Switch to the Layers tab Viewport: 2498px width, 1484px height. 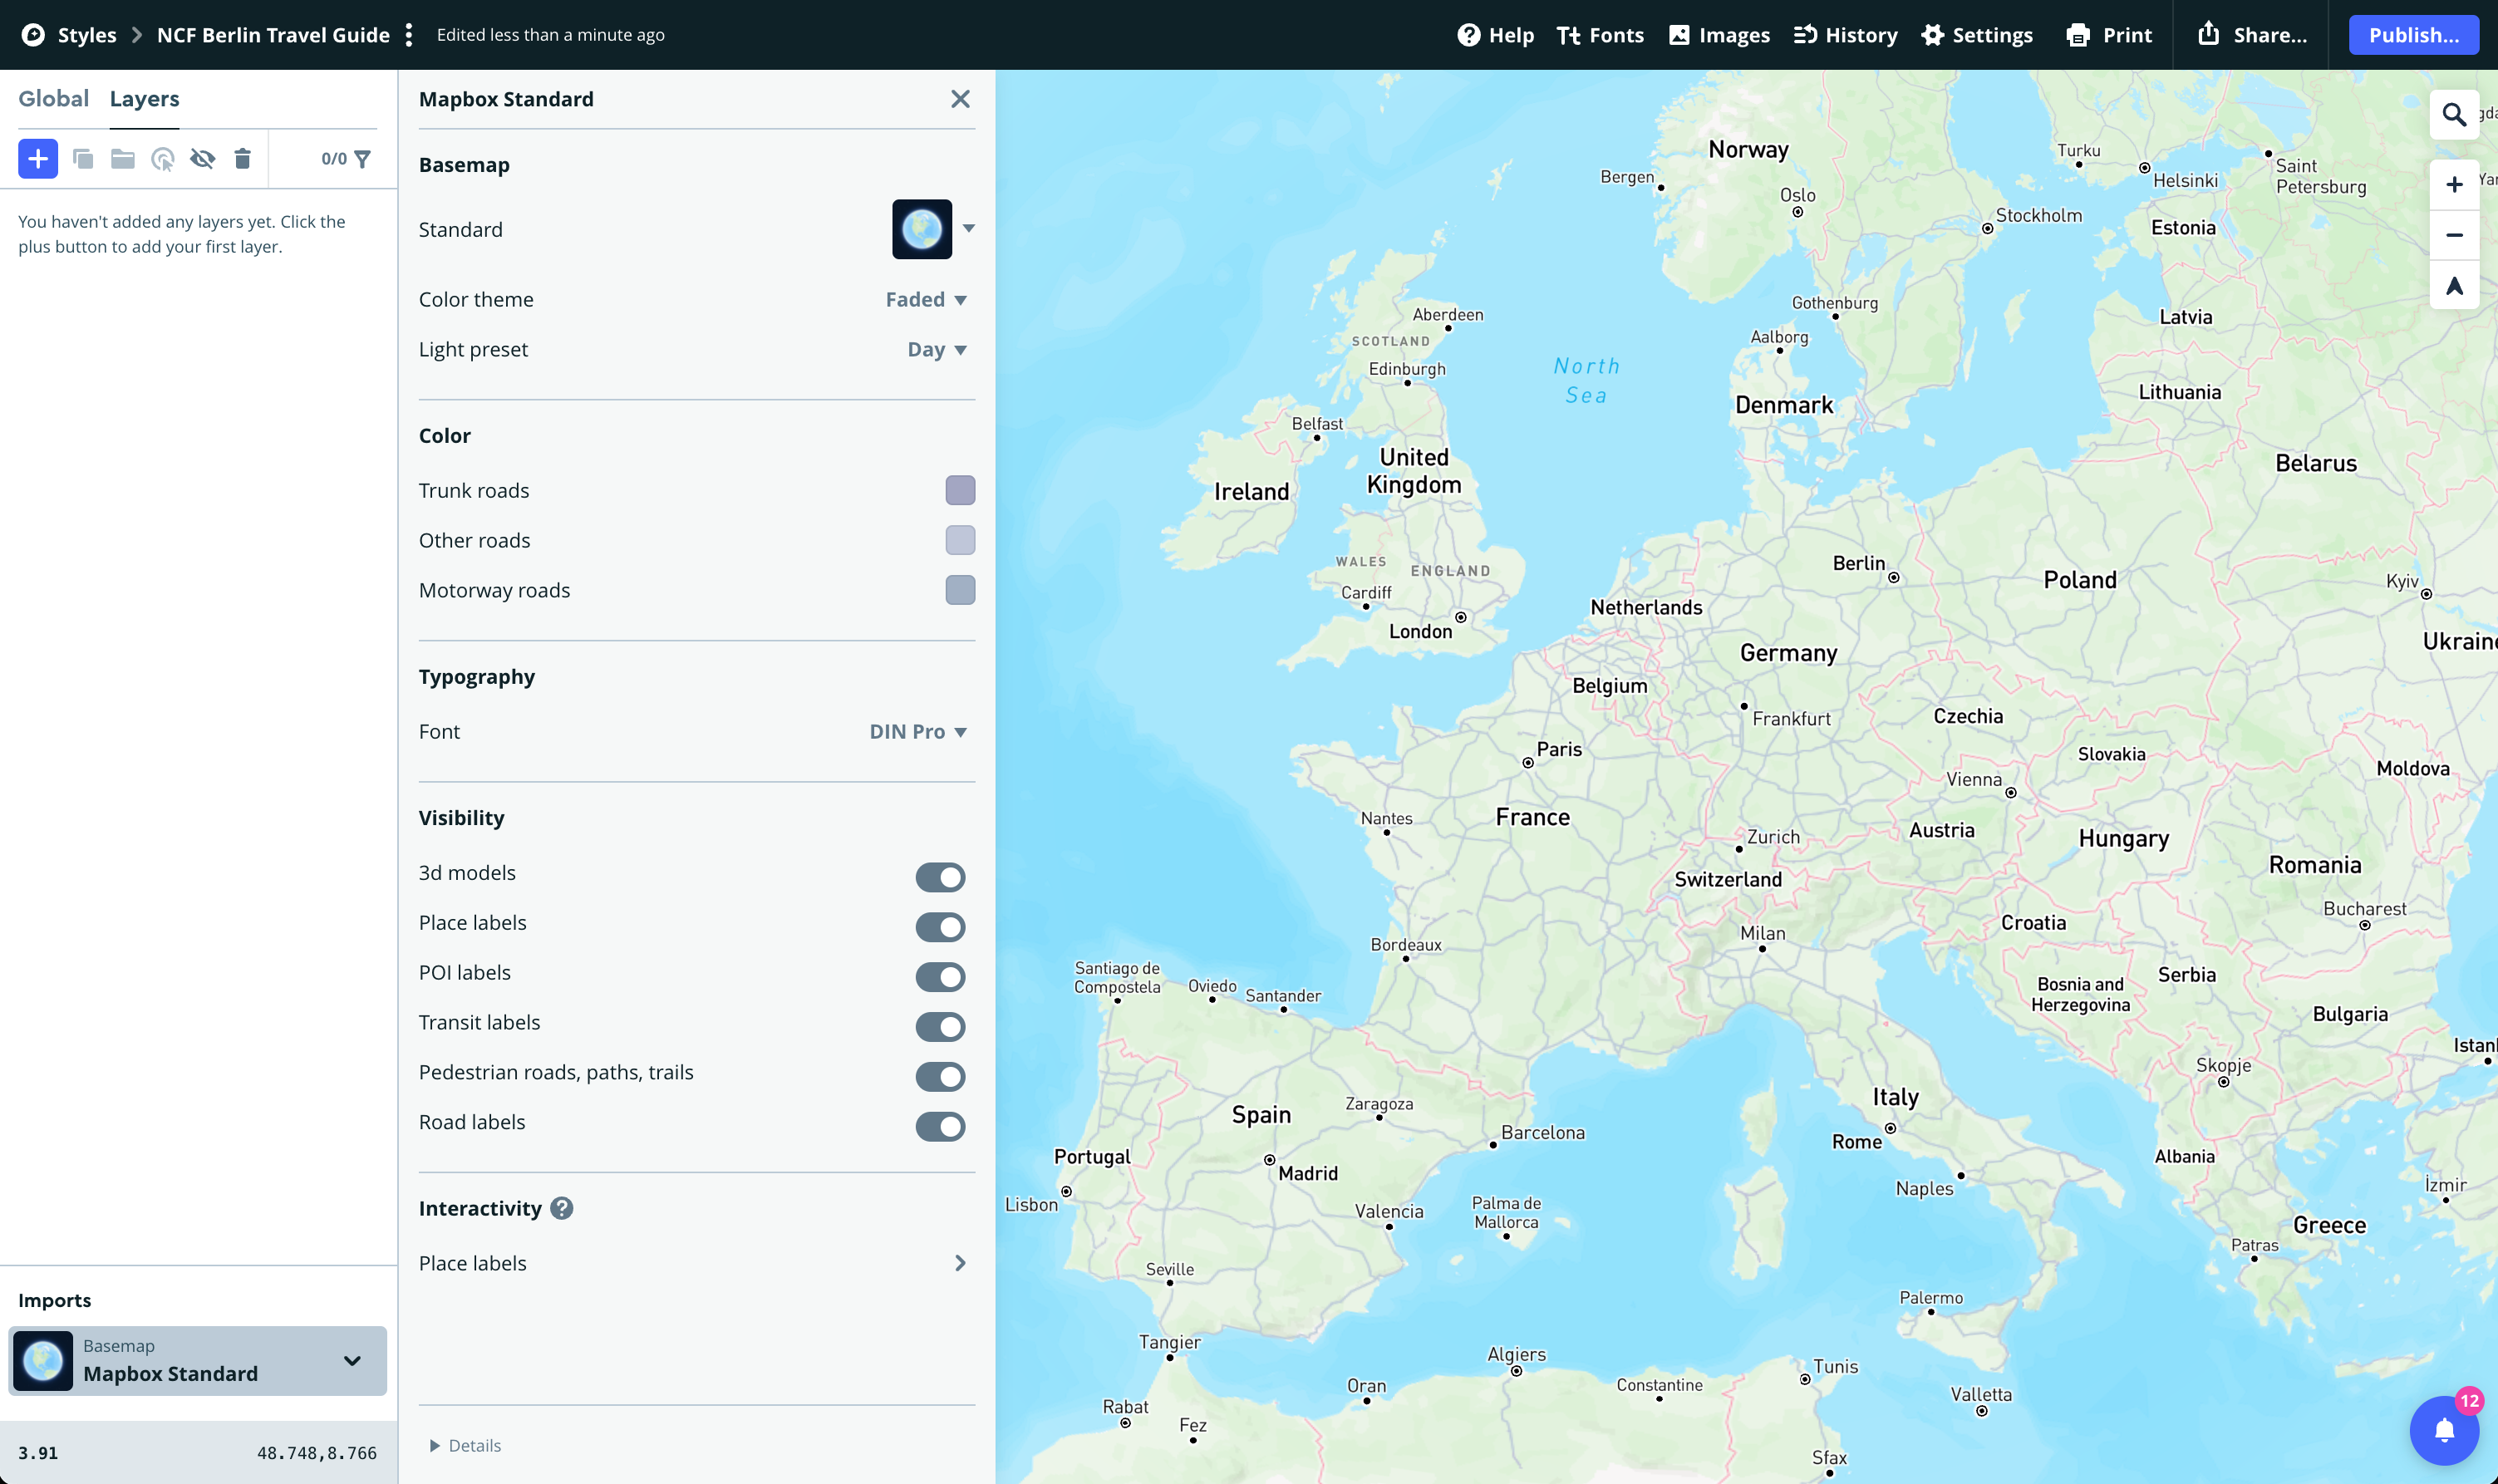(145, 98)
